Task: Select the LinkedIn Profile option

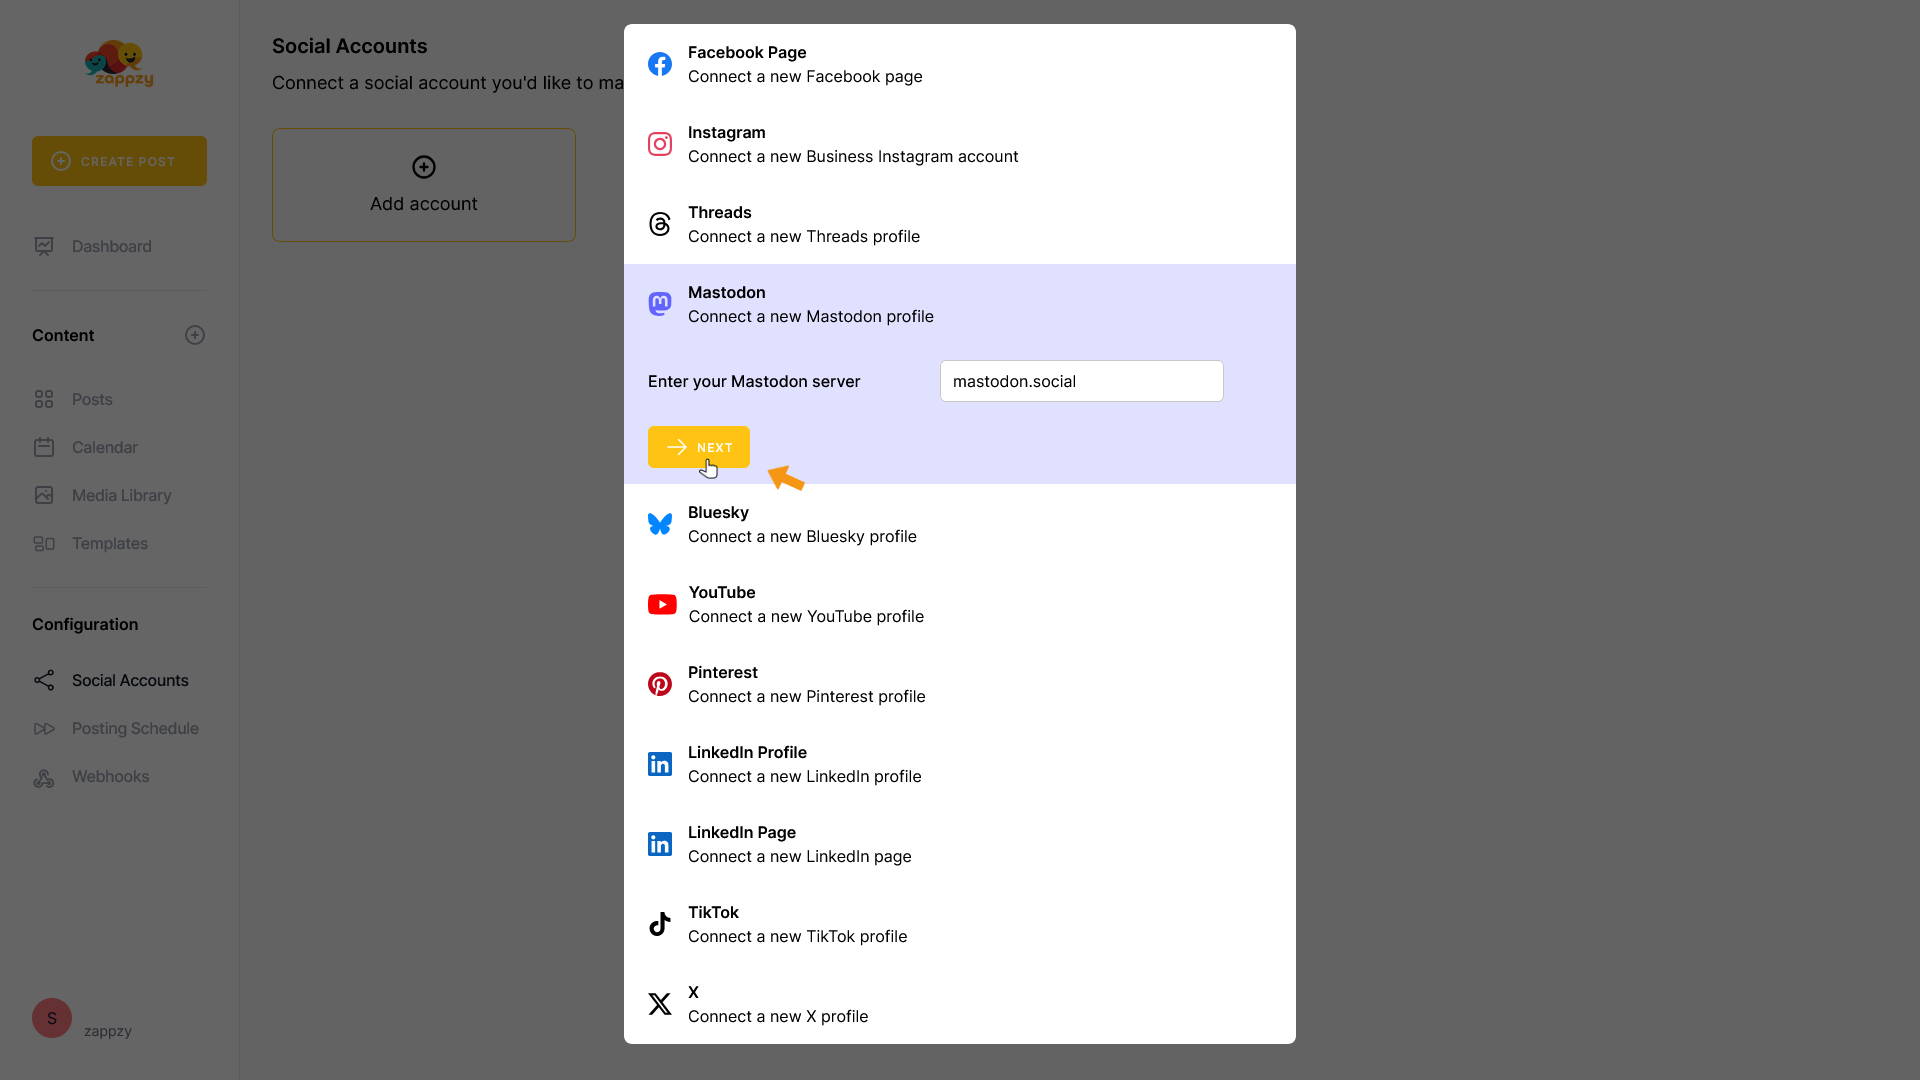Action: pos(960,764)
